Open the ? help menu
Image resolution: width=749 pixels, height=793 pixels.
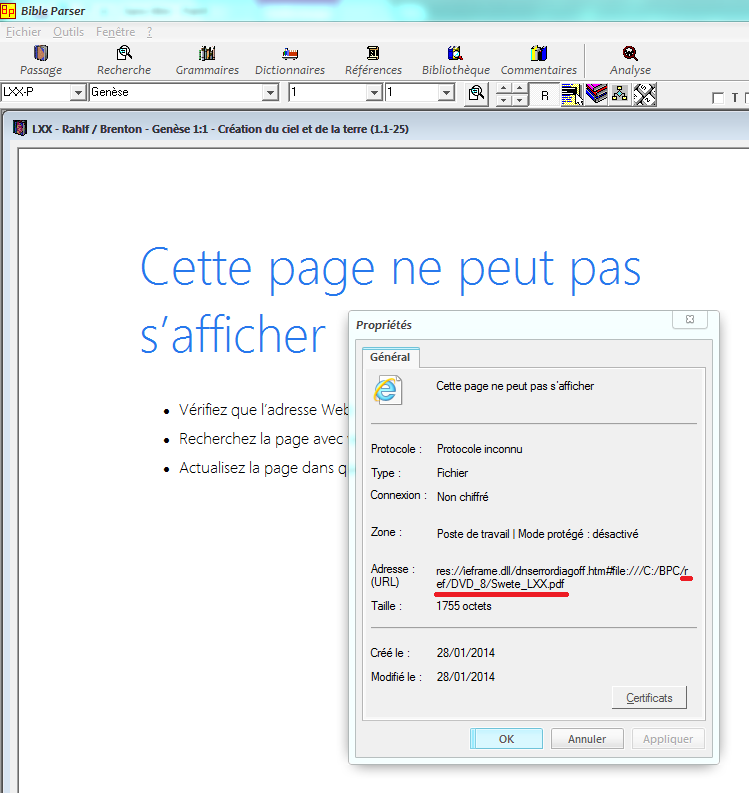[150, 32]
